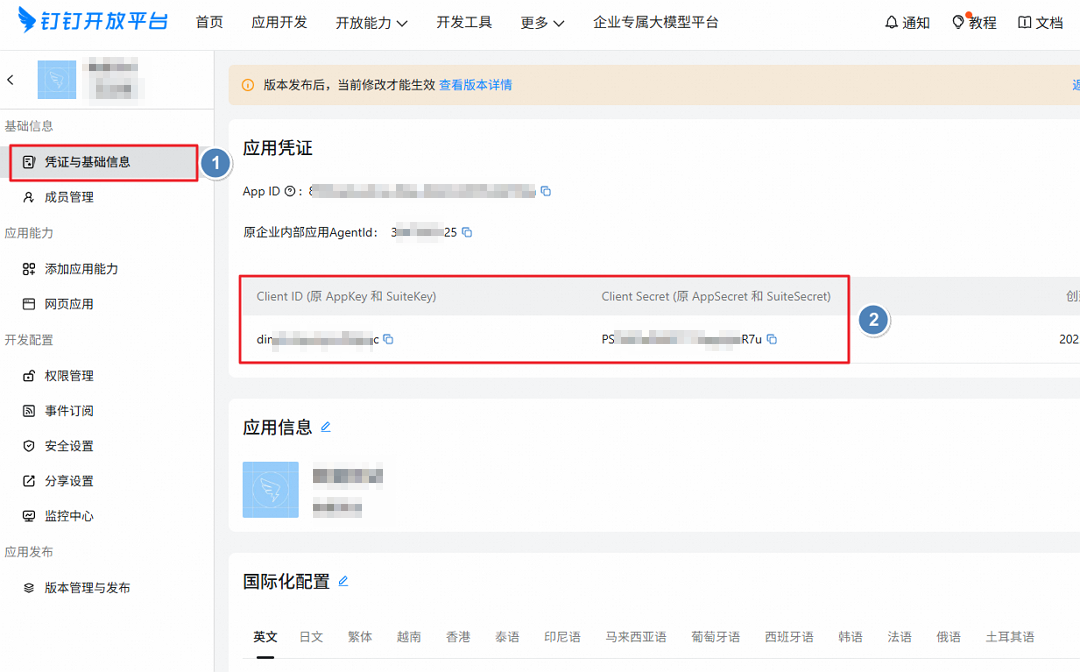
Task: Click the 版本管理与发布 layers icon
Action: 29,588
